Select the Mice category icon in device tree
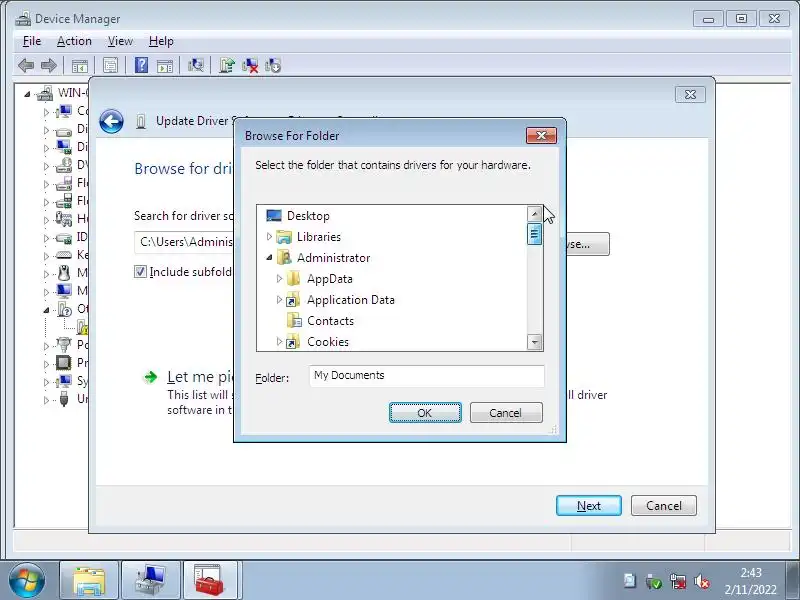Image resolution: width=800 pixels, height=600 pixels. tap(64, 273)
